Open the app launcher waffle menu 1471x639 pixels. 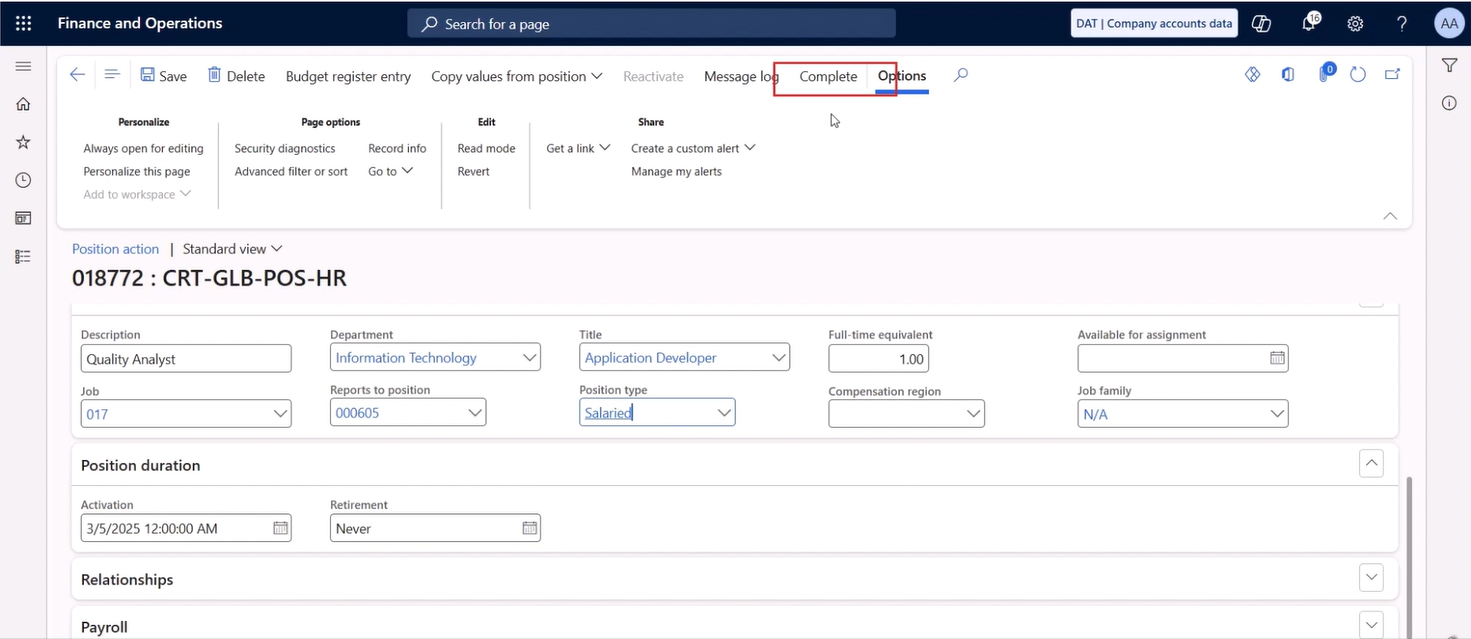click(23, 23)
